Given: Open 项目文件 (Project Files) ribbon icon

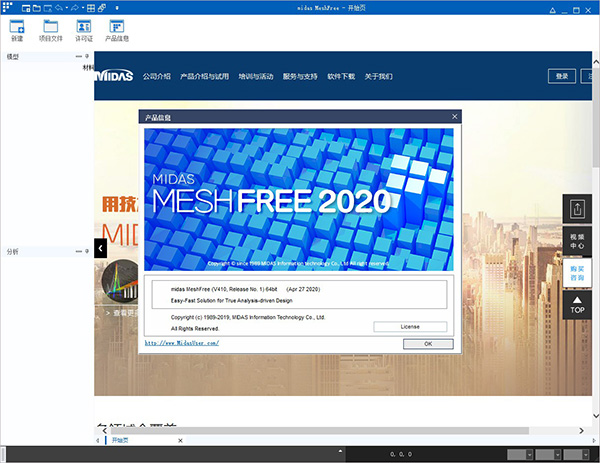Looking at the screenshot, I should pos(51,31).
